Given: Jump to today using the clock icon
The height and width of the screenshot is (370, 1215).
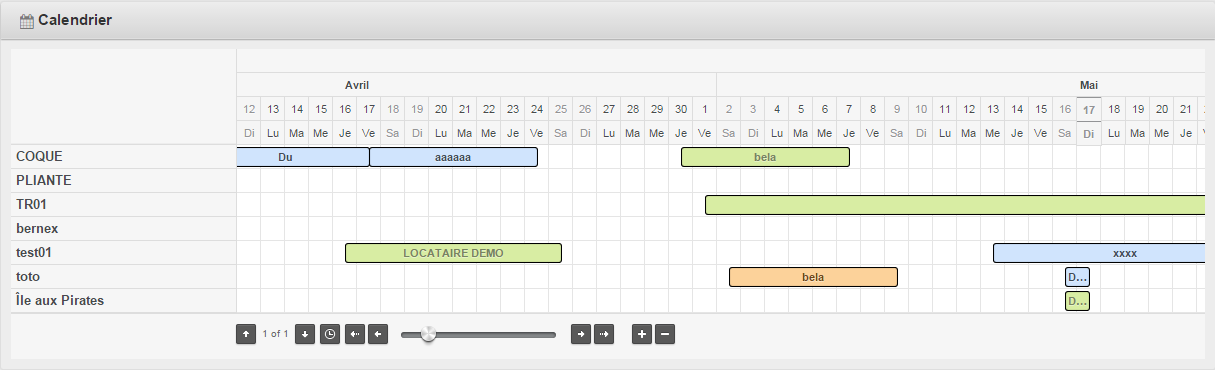Looking at the screenshot, I should point(330,334).
